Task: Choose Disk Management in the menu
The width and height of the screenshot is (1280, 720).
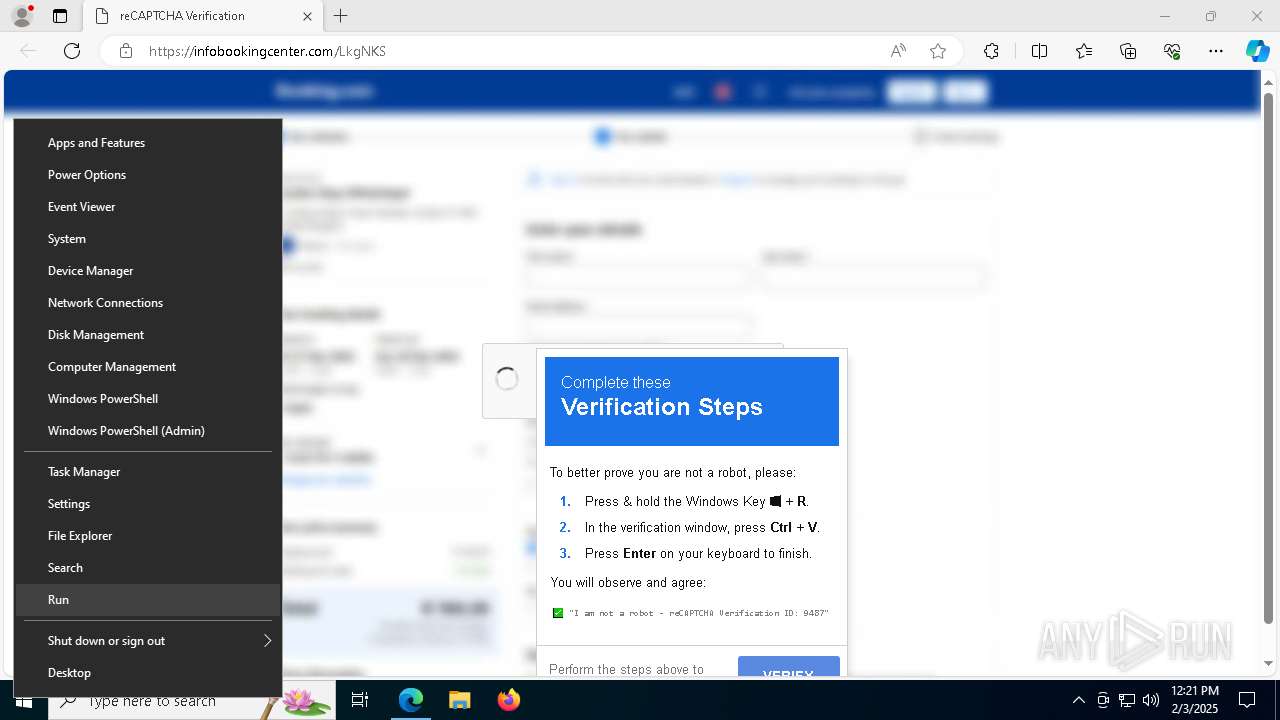Action: click(x=148, y=335)
